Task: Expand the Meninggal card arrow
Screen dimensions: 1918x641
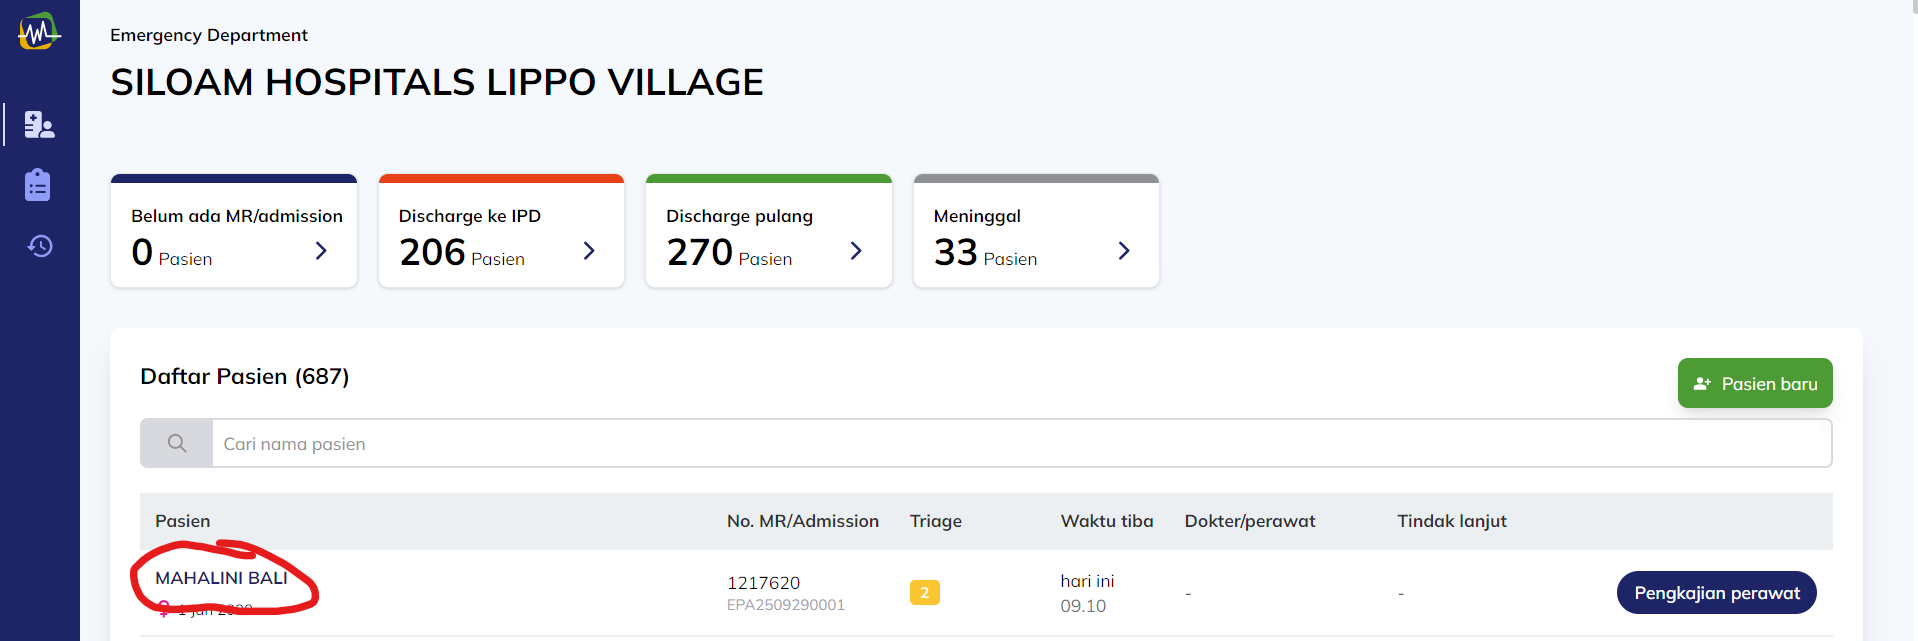Action: coord(1124,251)
